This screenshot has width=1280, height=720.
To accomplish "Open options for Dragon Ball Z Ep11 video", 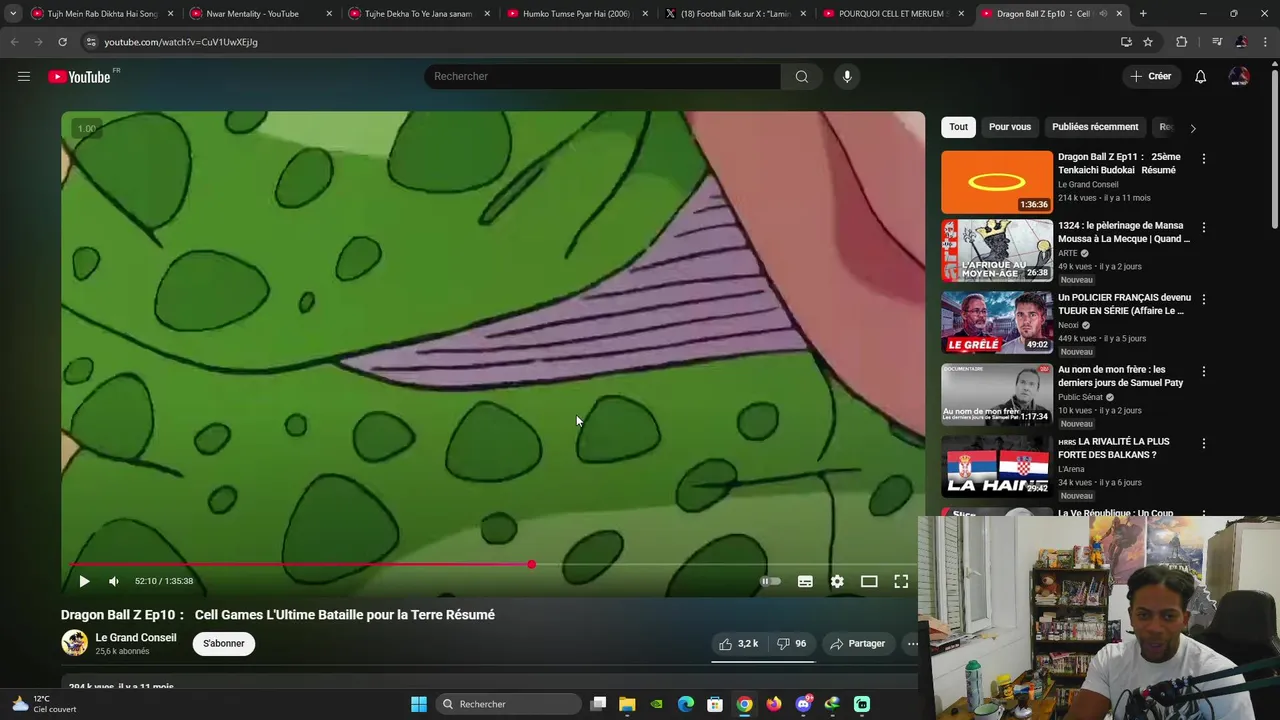I will click(x=1204, y=159).
